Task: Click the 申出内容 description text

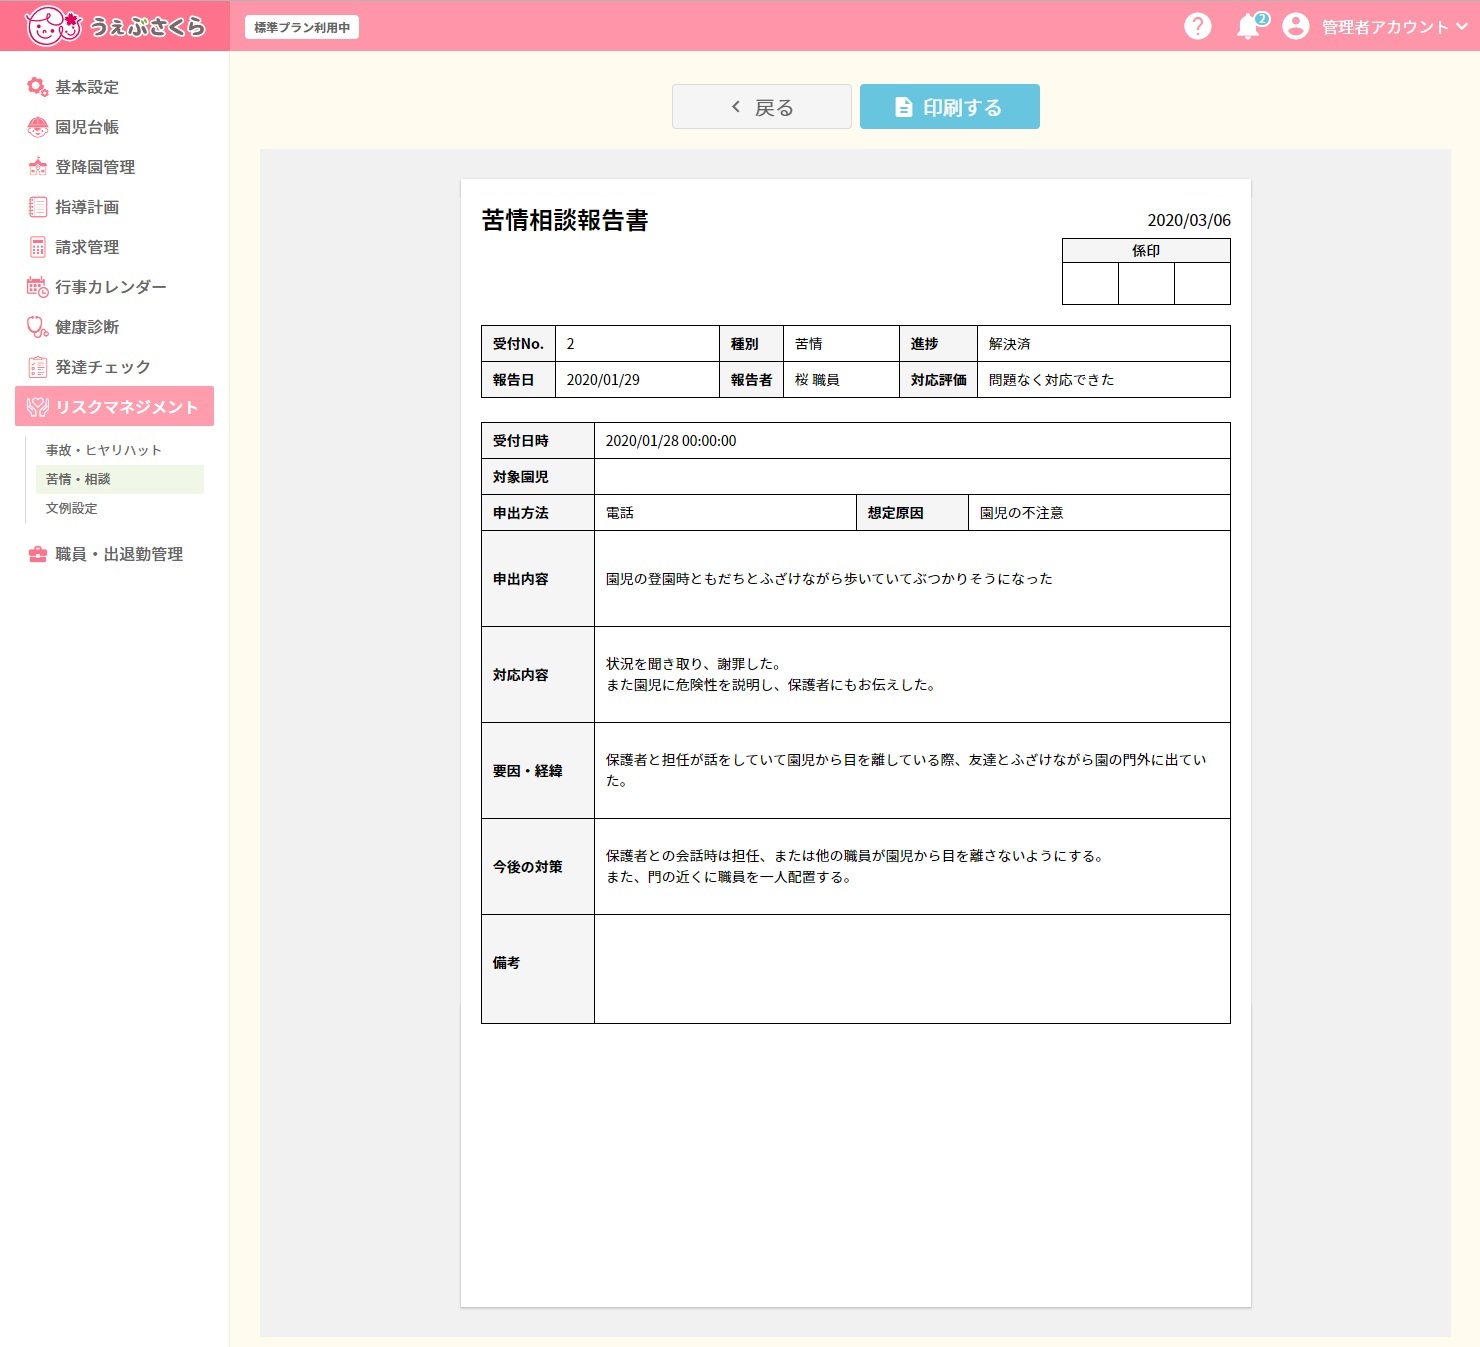Action: coord(829,579)
